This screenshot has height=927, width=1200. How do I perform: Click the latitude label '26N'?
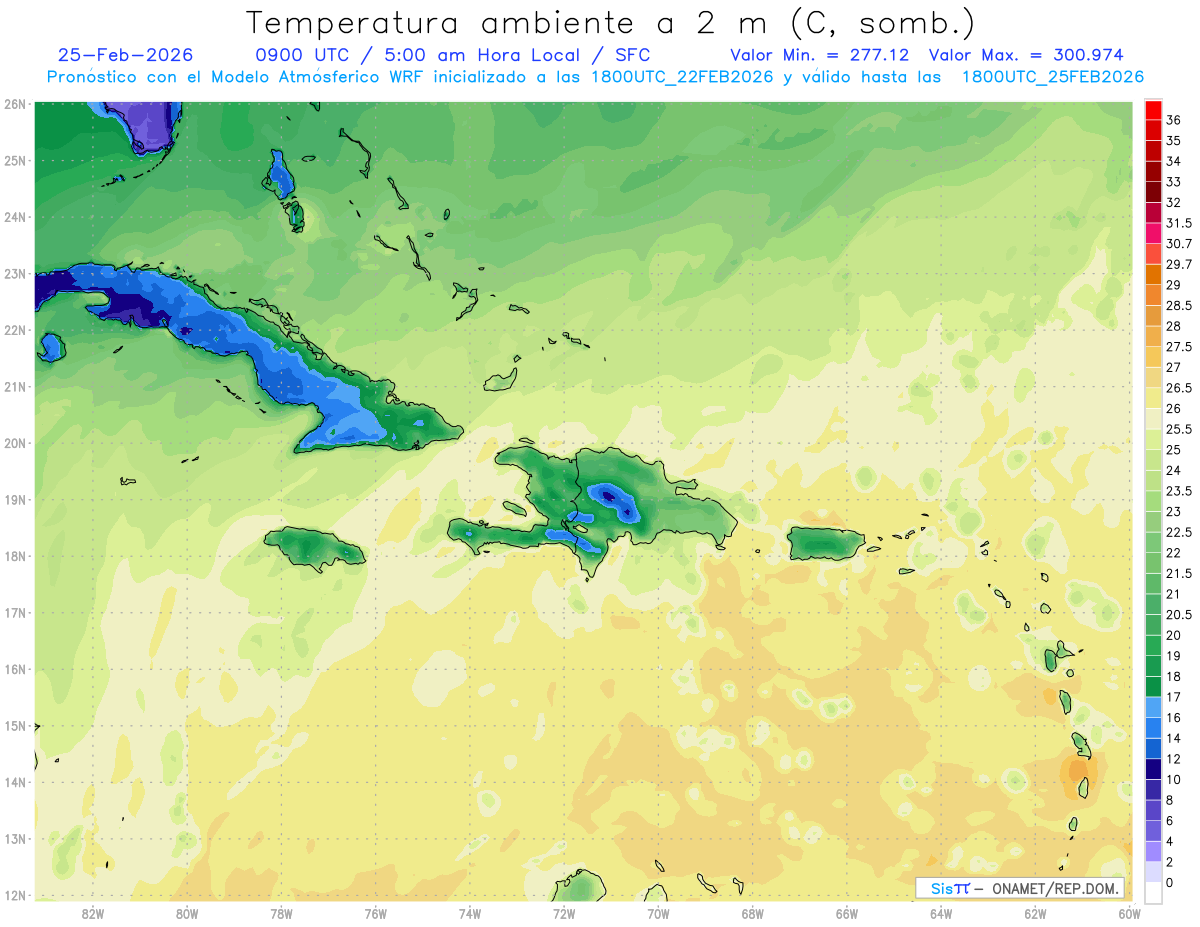14,104
